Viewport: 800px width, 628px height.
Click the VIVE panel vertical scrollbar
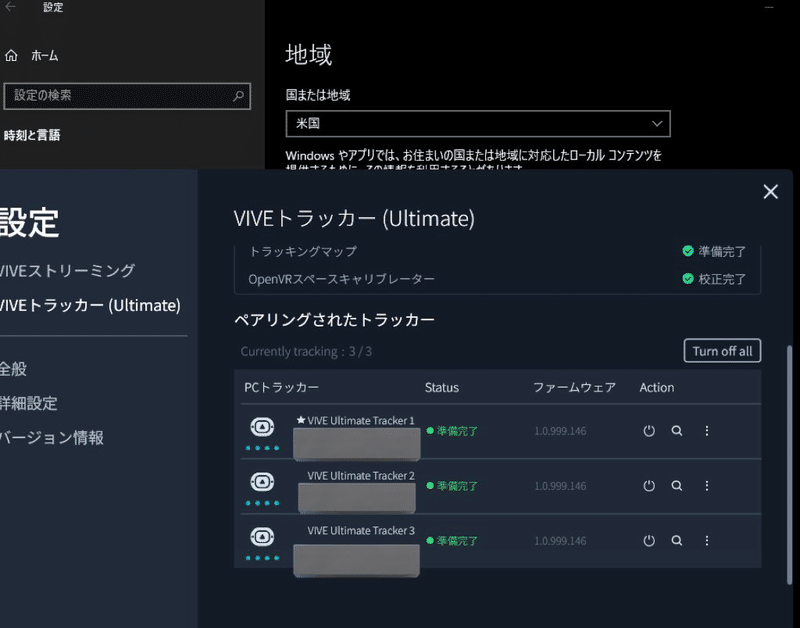tap(790, 464)
